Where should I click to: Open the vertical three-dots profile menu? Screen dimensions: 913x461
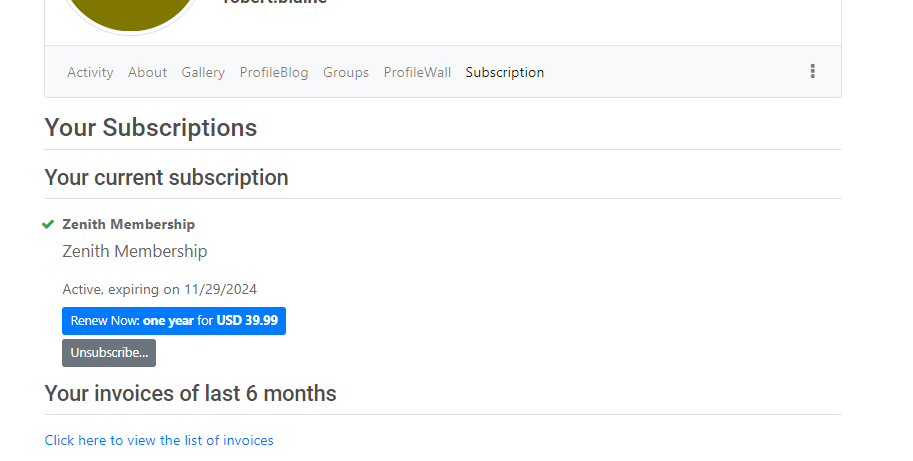point(812,72)
